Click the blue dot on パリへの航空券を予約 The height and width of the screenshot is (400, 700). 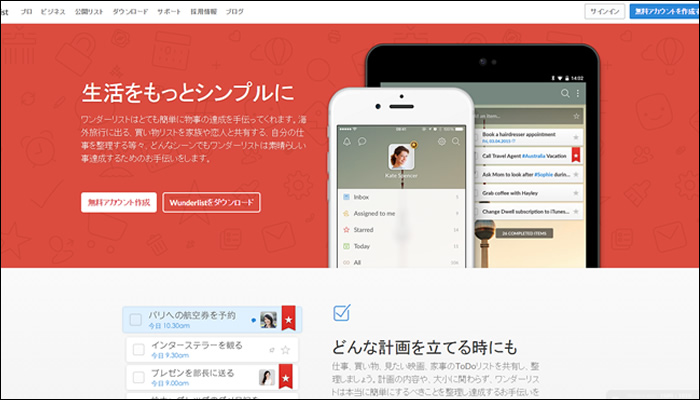coord(254,320)
